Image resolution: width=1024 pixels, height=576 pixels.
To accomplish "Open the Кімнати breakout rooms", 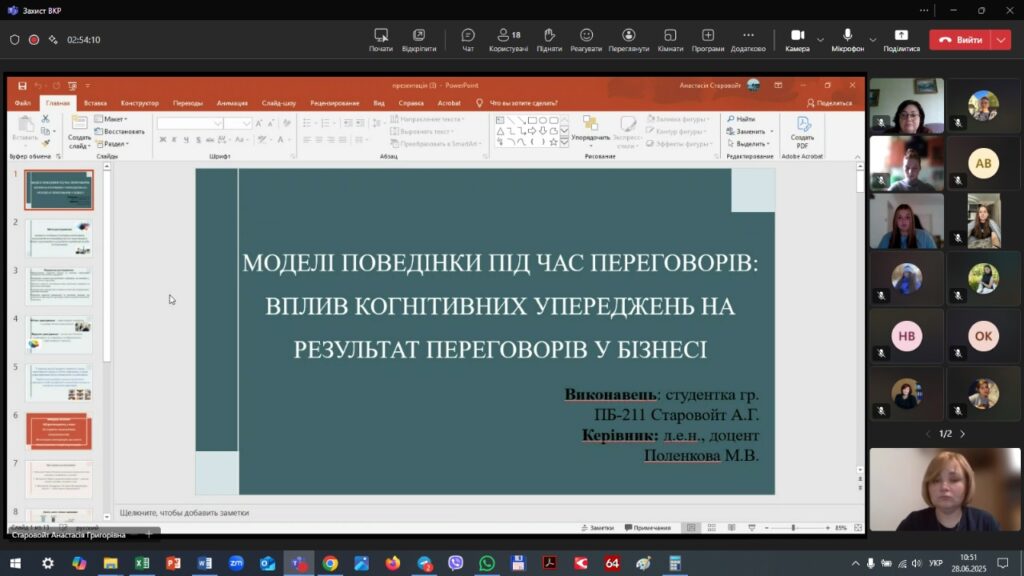I will [670, 39].
